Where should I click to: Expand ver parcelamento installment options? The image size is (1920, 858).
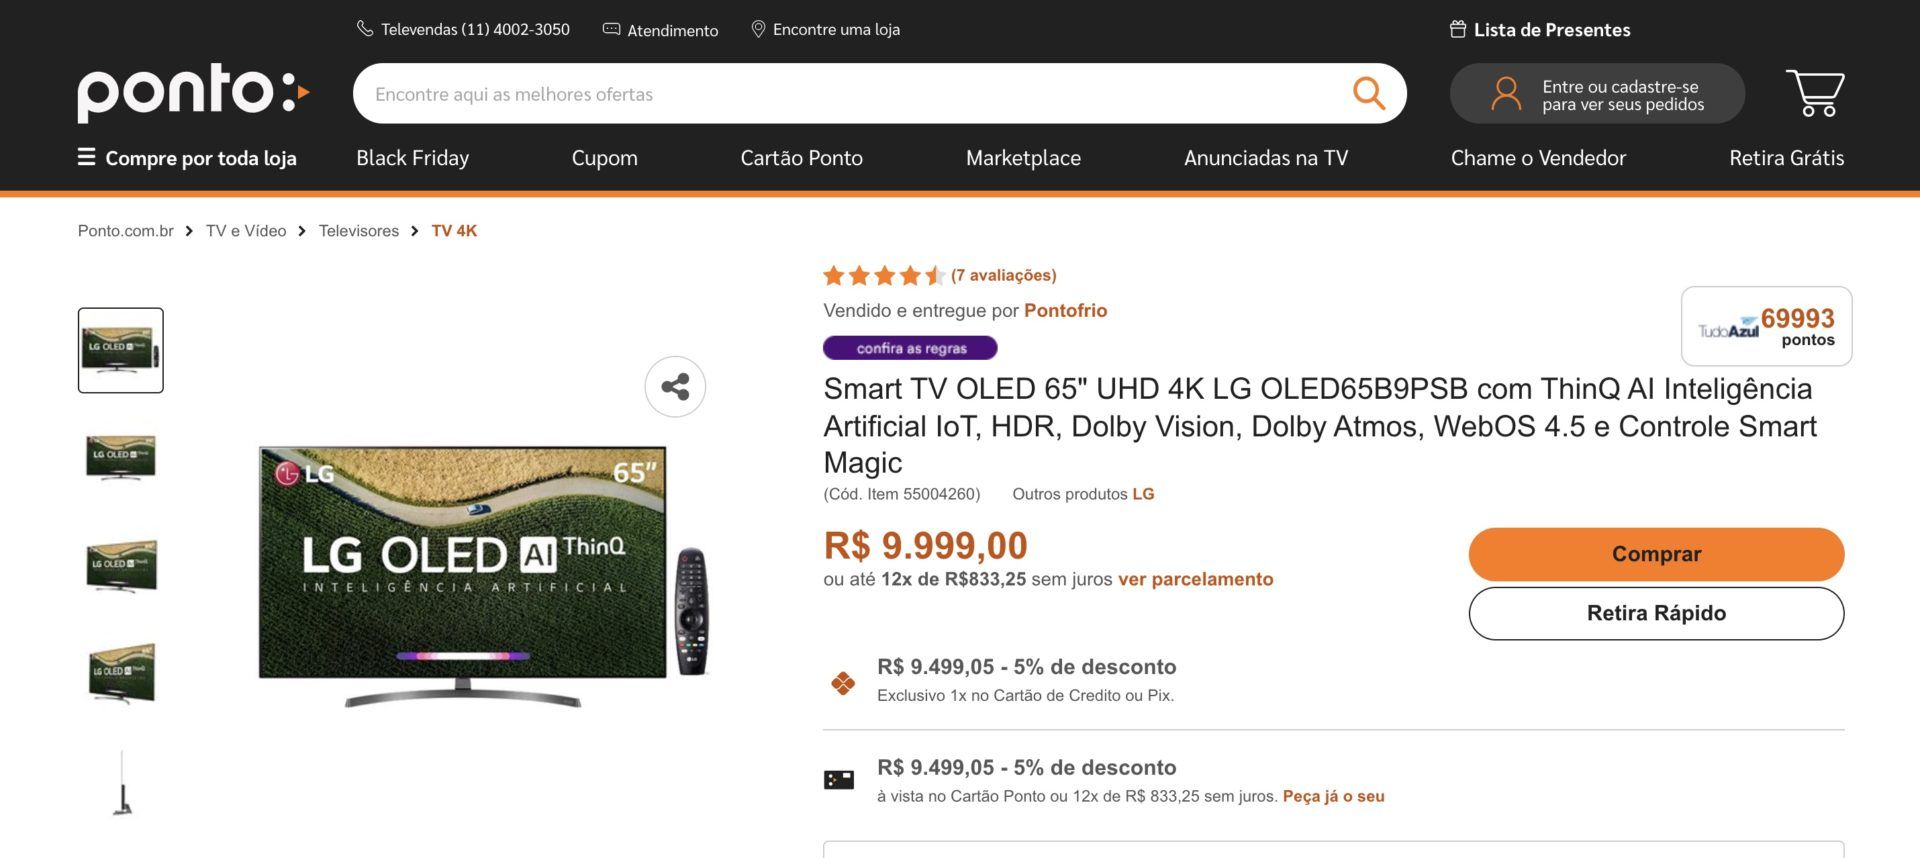pos(1195,579)
